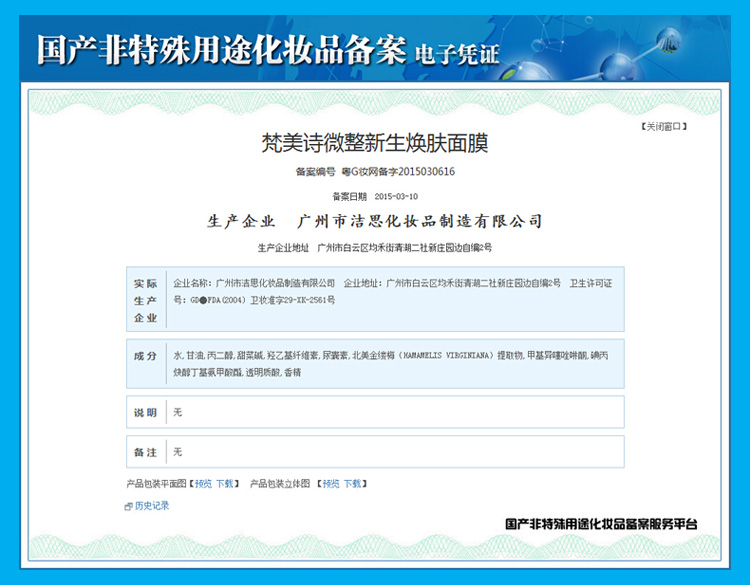This screenshot has width=750, height=585.
Task: Click the 成分 row label
Action: pos(145,356)
